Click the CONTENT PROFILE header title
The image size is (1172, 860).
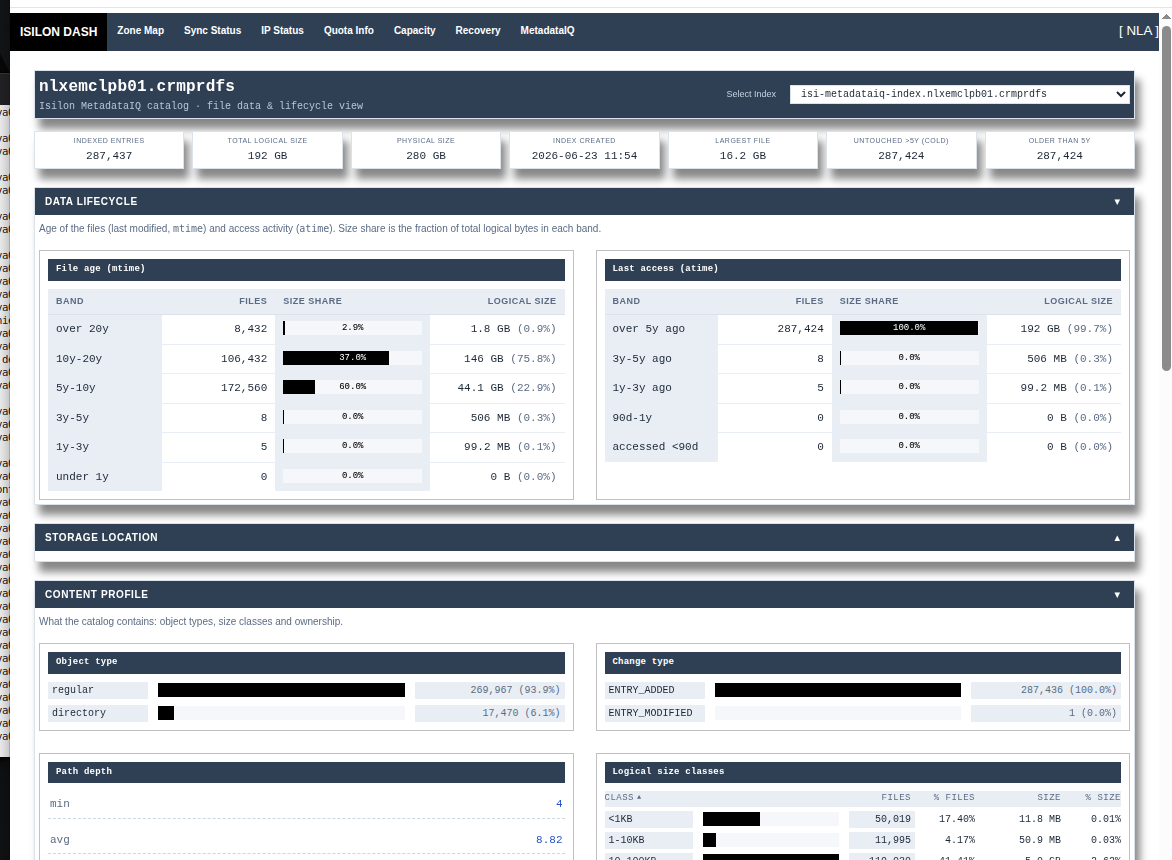tap(96, 595)
